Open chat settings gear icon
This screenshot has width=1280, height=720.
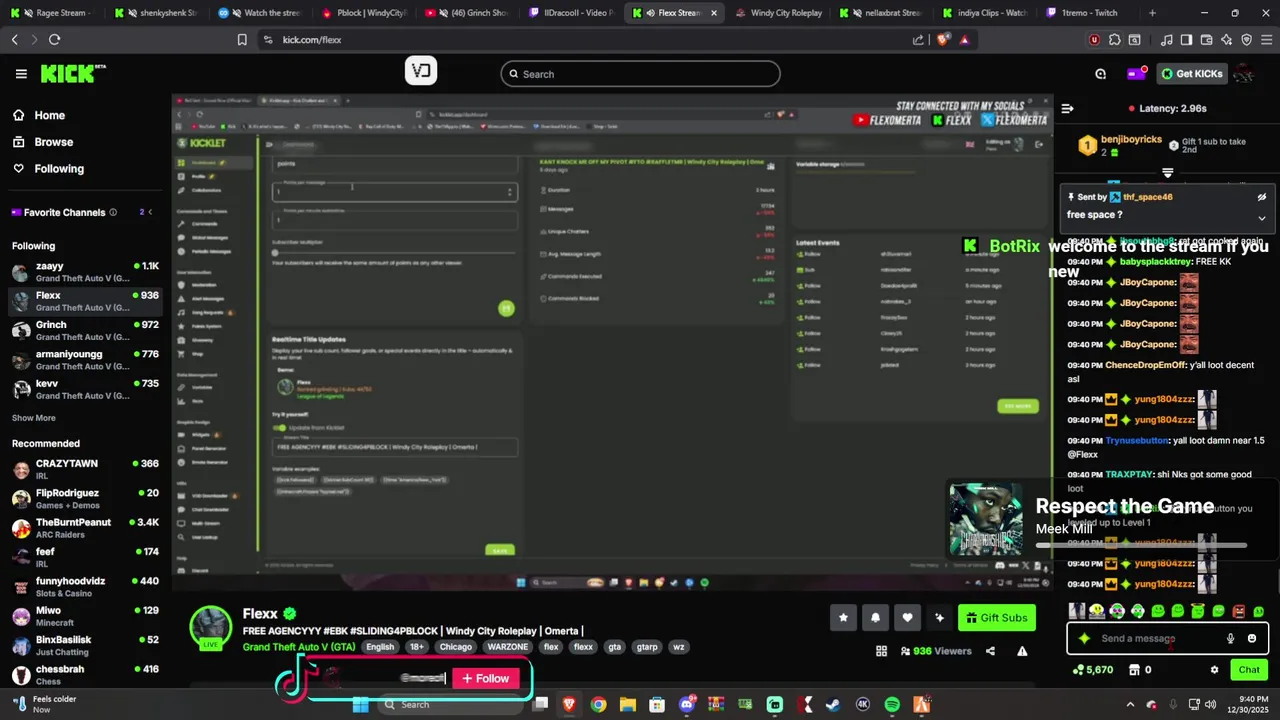point(1215,670)
